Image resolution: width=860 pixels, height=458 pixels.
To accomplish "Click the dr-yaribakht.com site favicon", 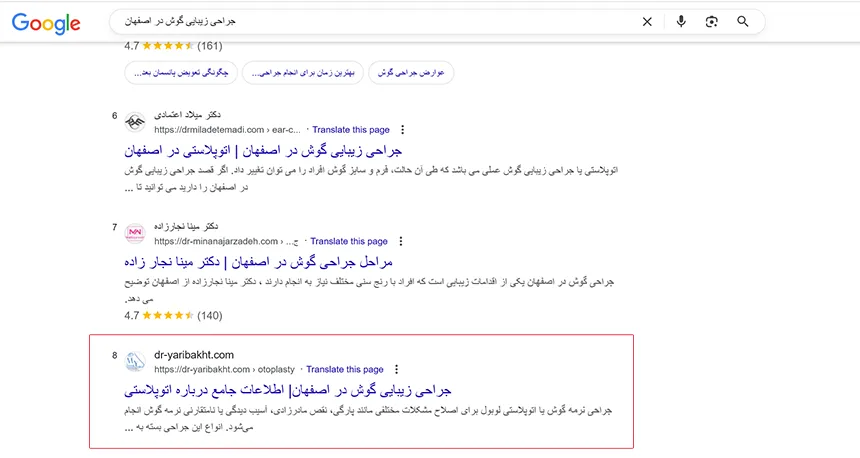I will tap(135, 362).
